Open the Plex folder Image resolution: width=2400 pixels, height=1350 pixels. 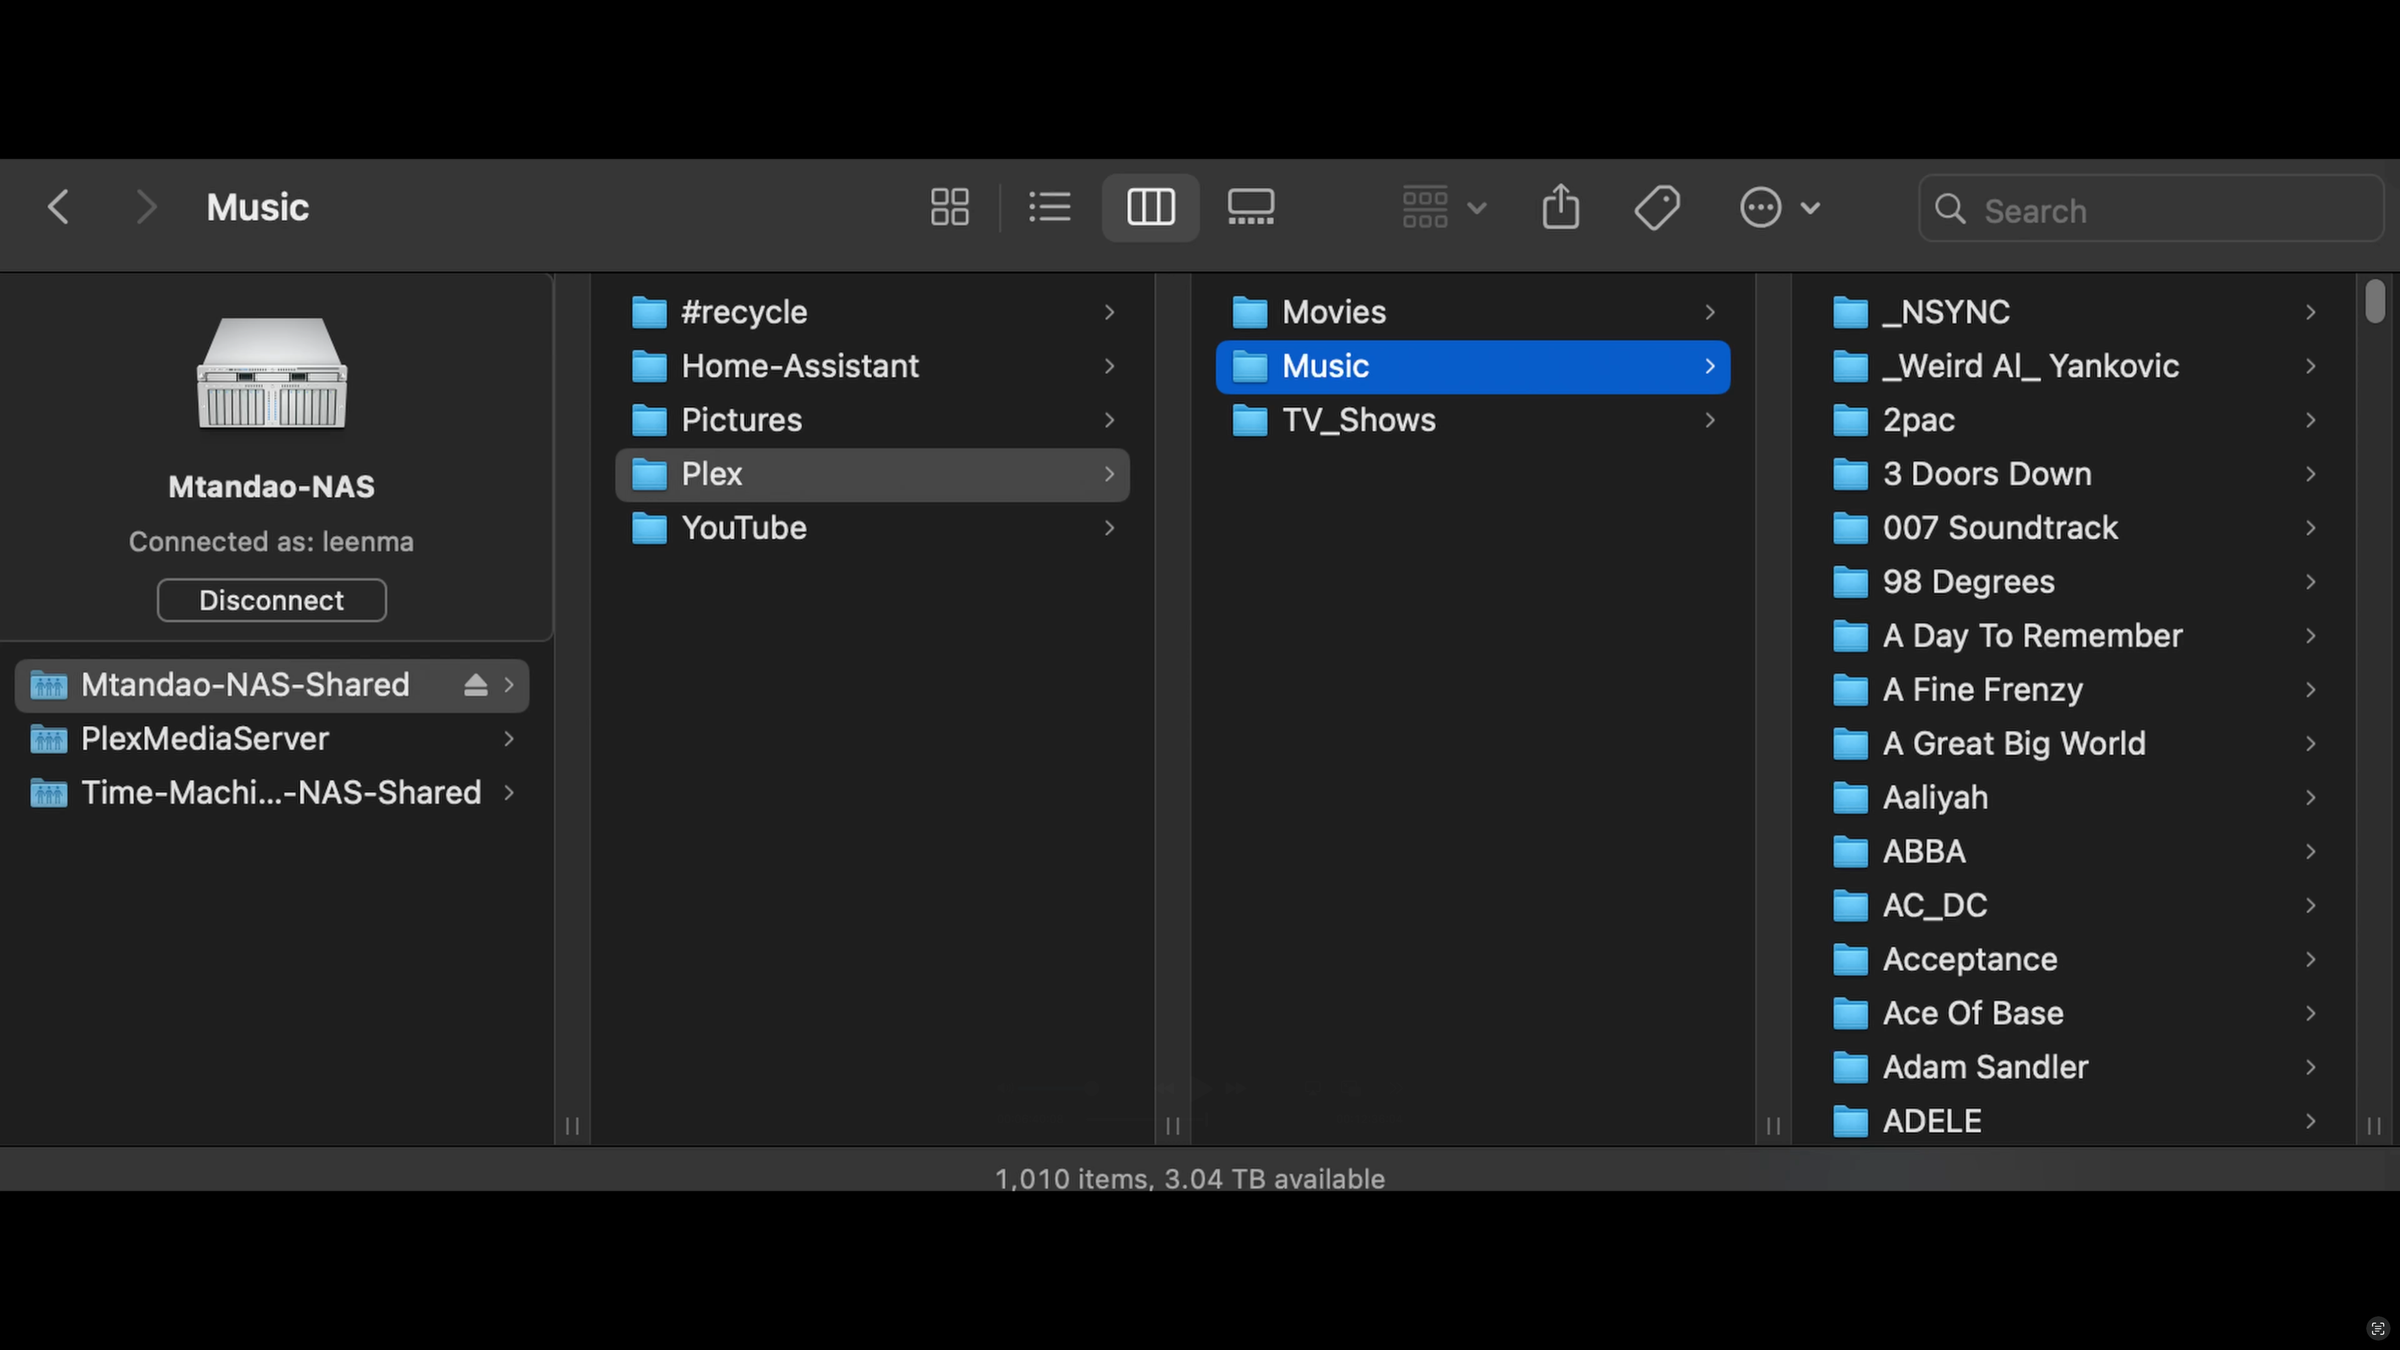click(x=712, y=474)
